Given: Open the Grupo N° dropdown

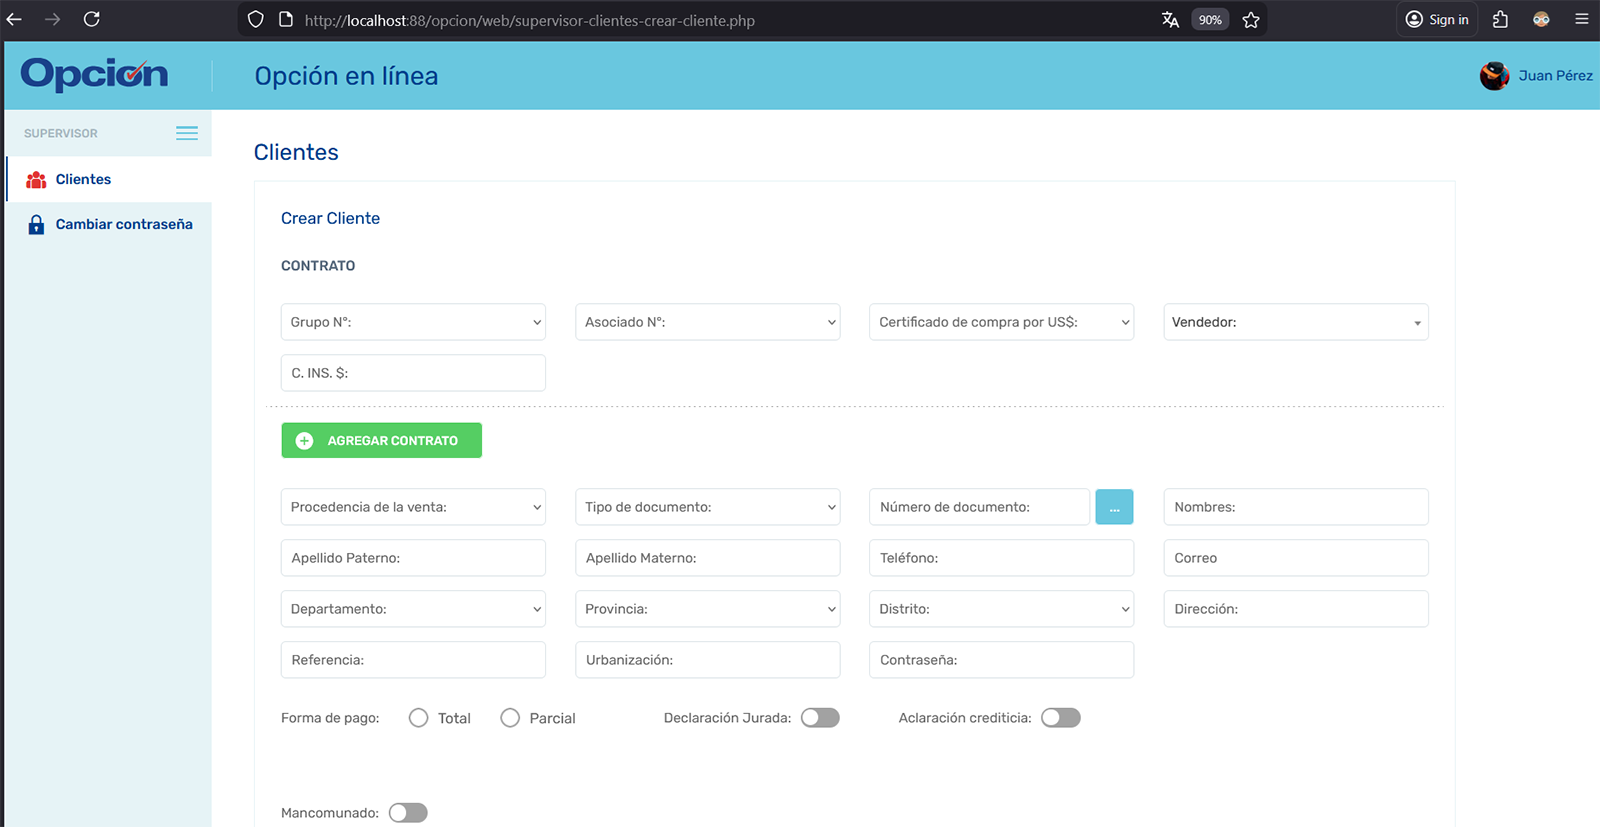Looking at the screenshot, I should tap(413, 322).
